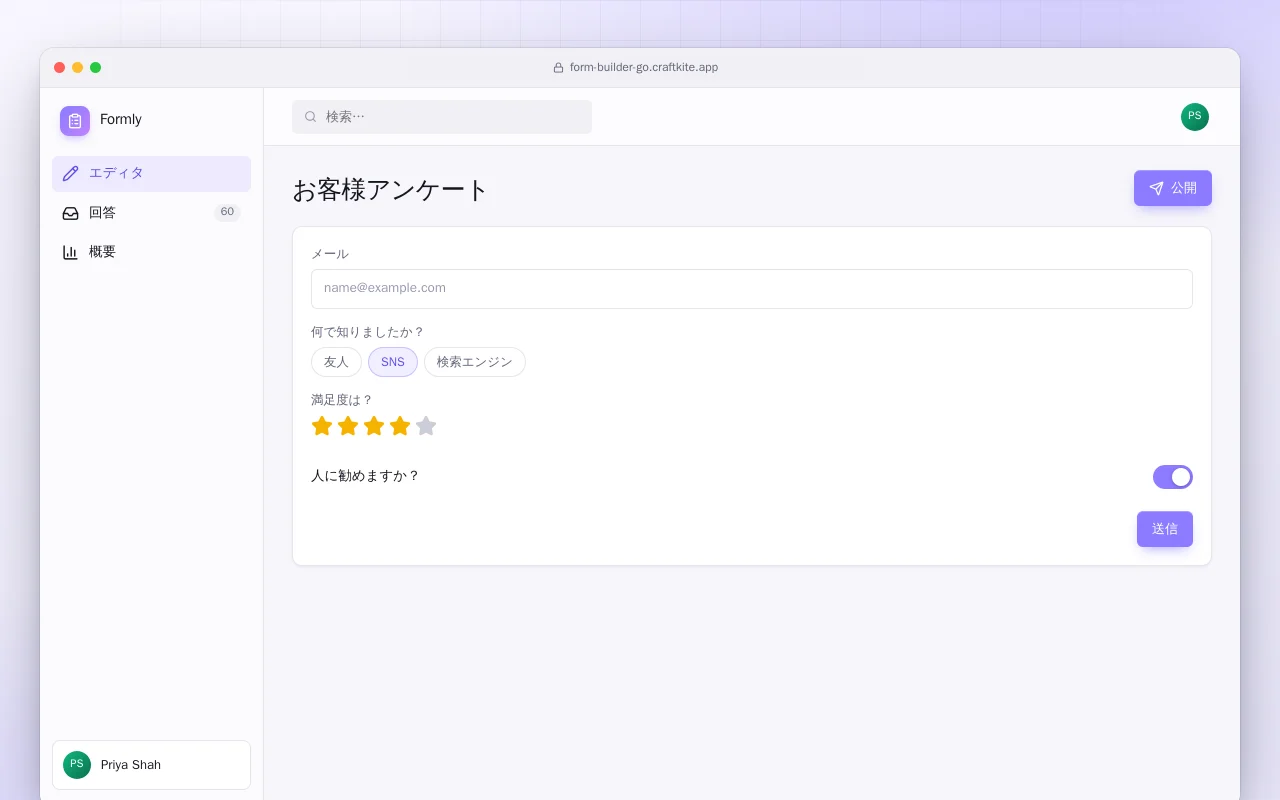Set satisfaction rating to one star
This screenshot has width=1280, height=800.
322,426
